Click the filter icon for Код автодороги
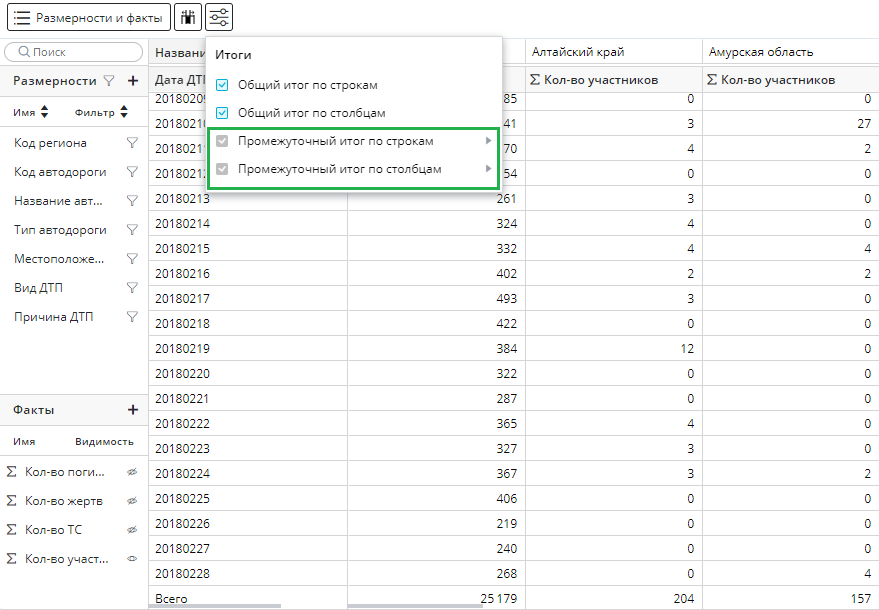879x610 pixels. pyautogui.click(x=131, y=172)
